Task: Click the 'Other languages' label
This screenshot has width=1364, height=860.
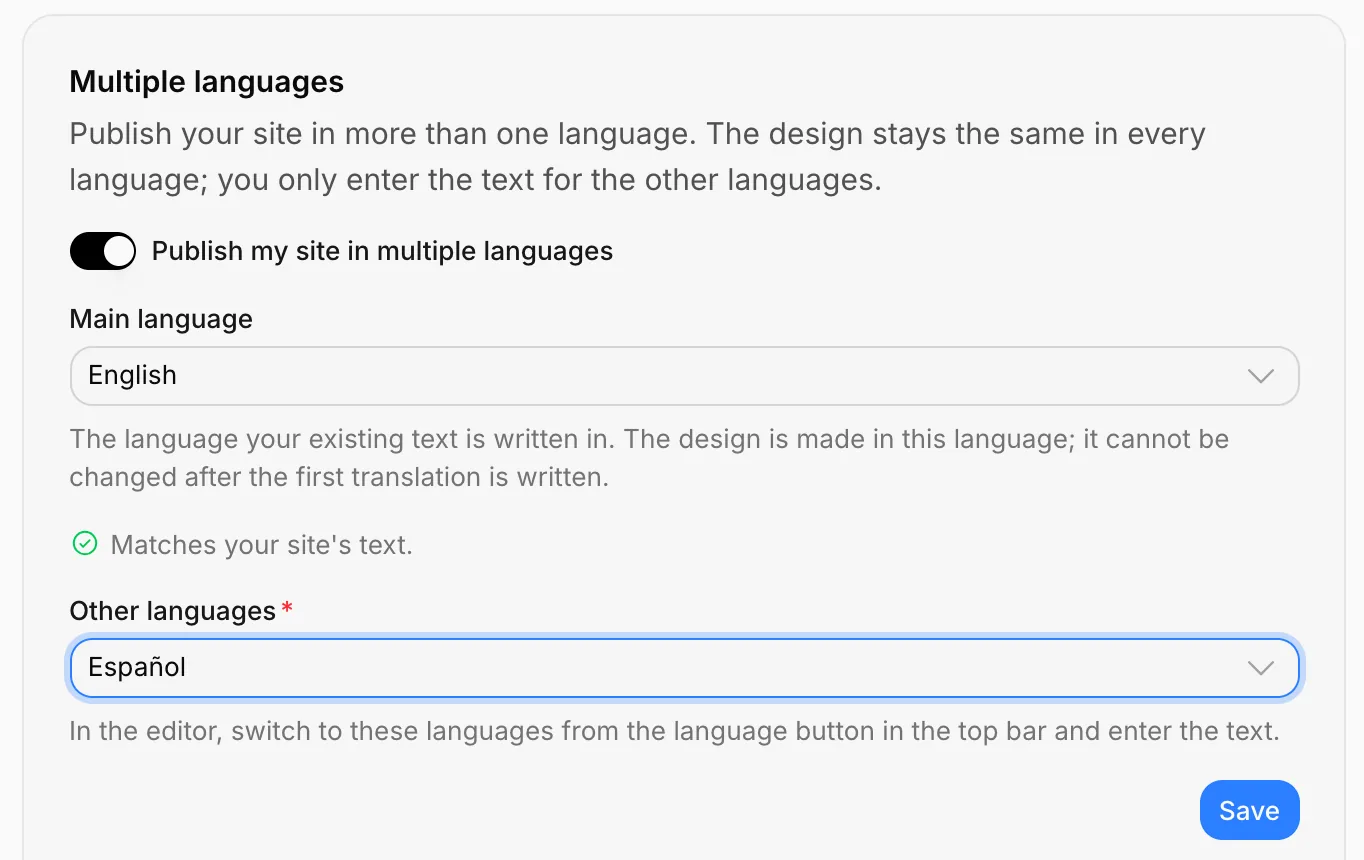Action: pyautogui.click(x=172, y=611)
